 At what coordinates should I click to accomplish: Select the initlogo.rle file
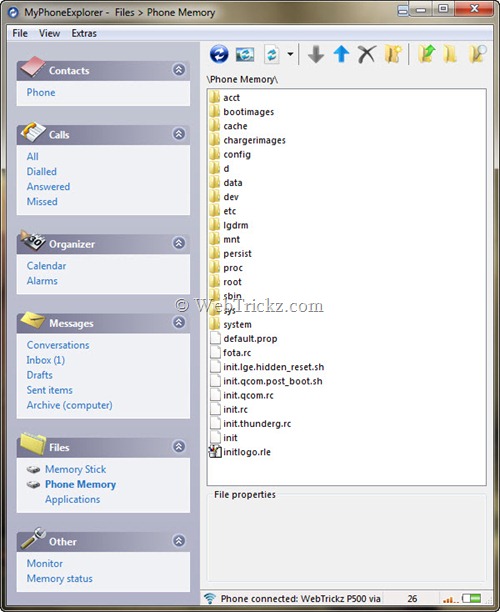tap(247, 452)
